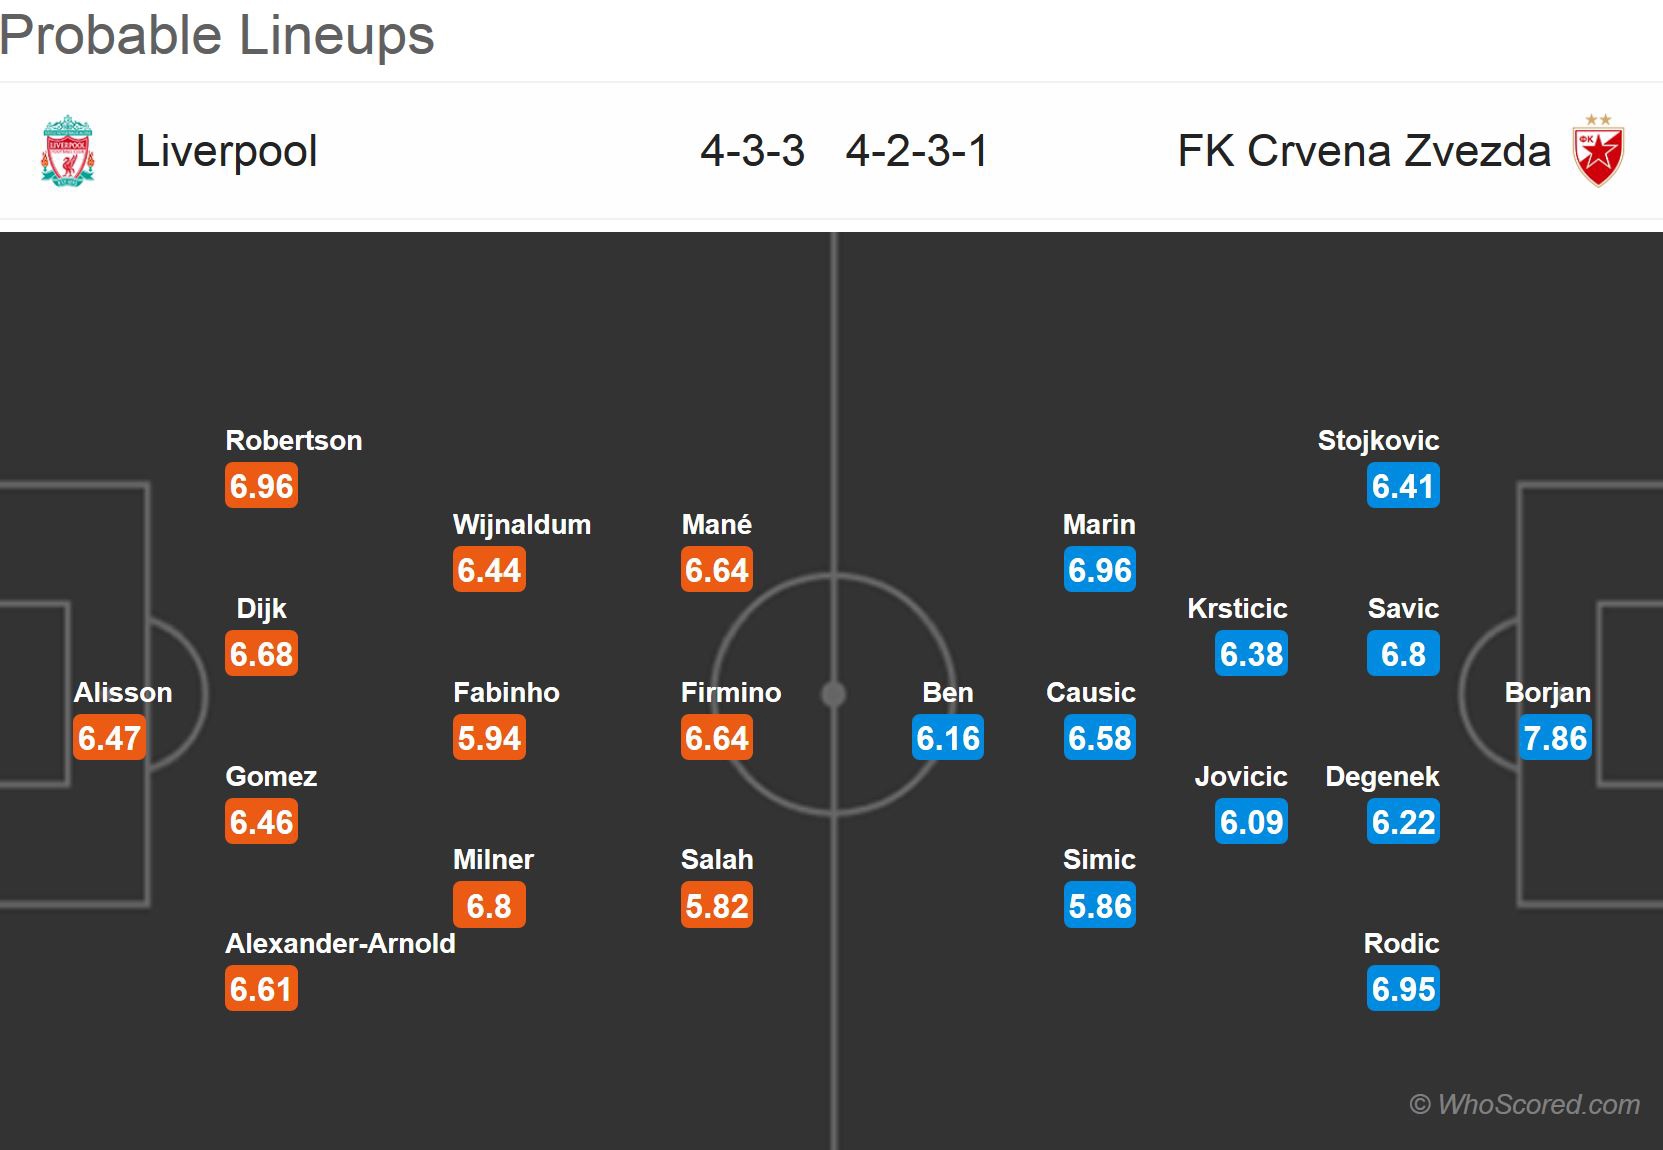Open the Liverpool team name link
The height and width of the screenshot is (1150, 1663).
(x=226, y=151)
